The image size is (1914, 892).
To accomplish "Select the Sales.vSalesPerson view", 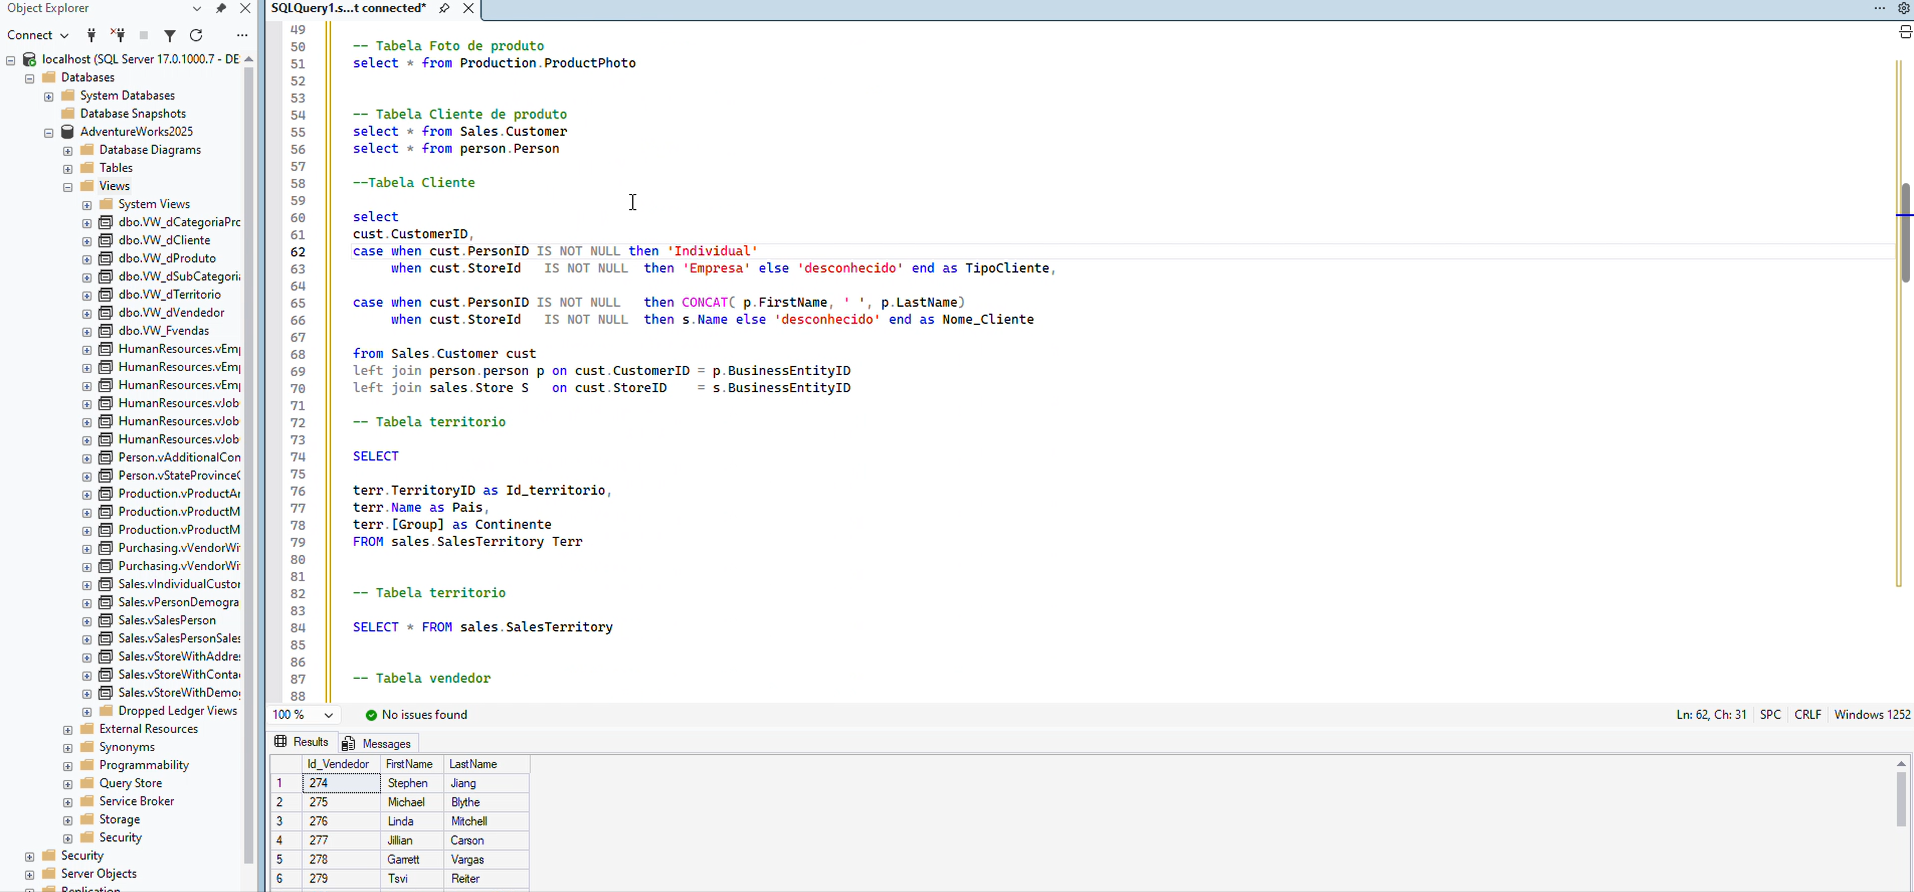I will [166, 620].
